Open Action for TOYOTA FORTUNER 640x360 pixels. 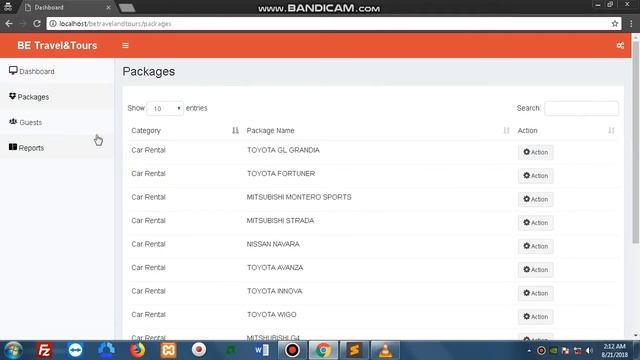point(536,176)
